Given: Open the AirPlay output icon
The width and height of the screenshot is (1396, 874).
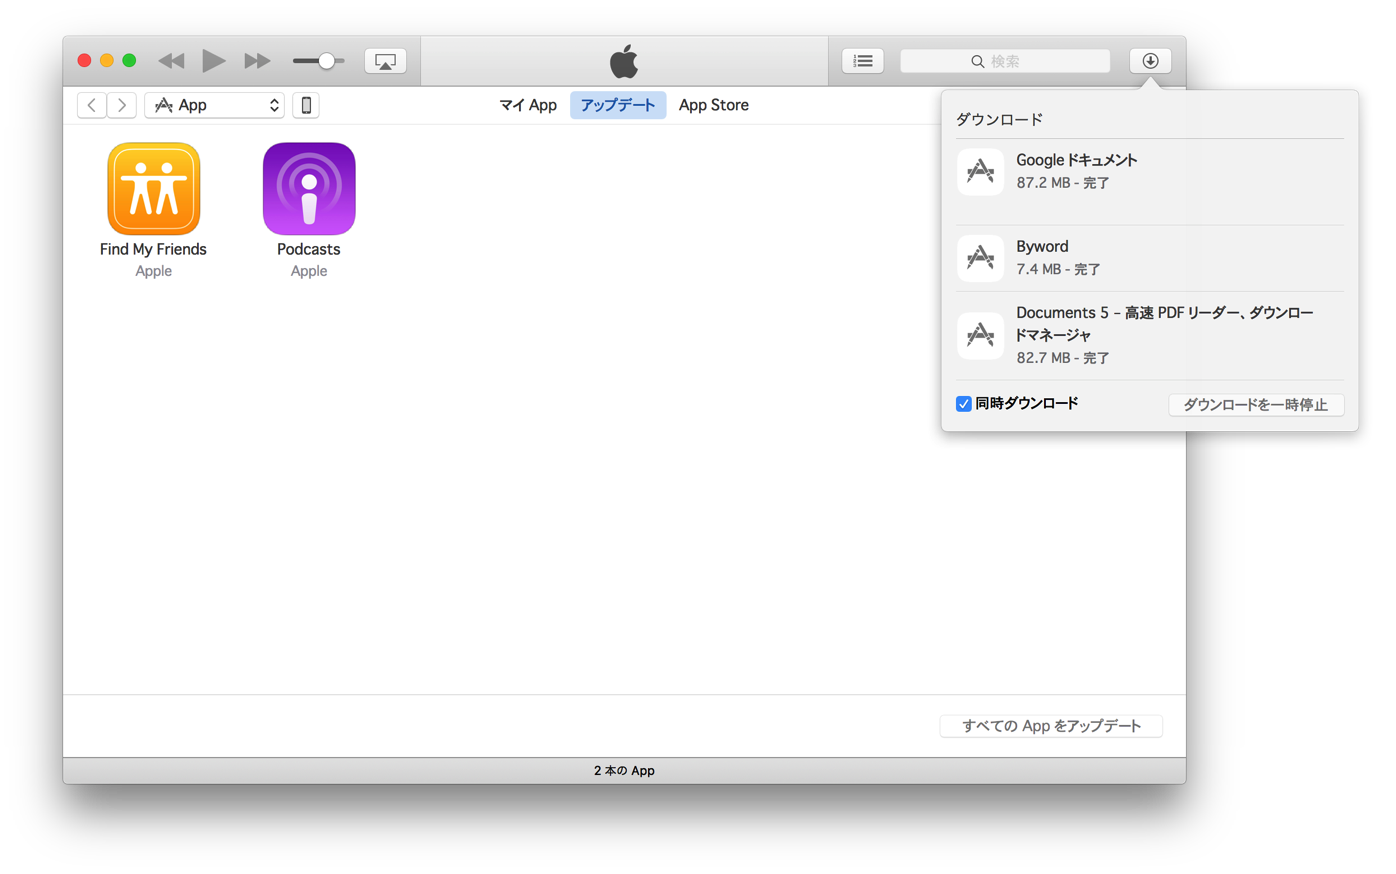Looking at the screenshot, I should 385,61.
